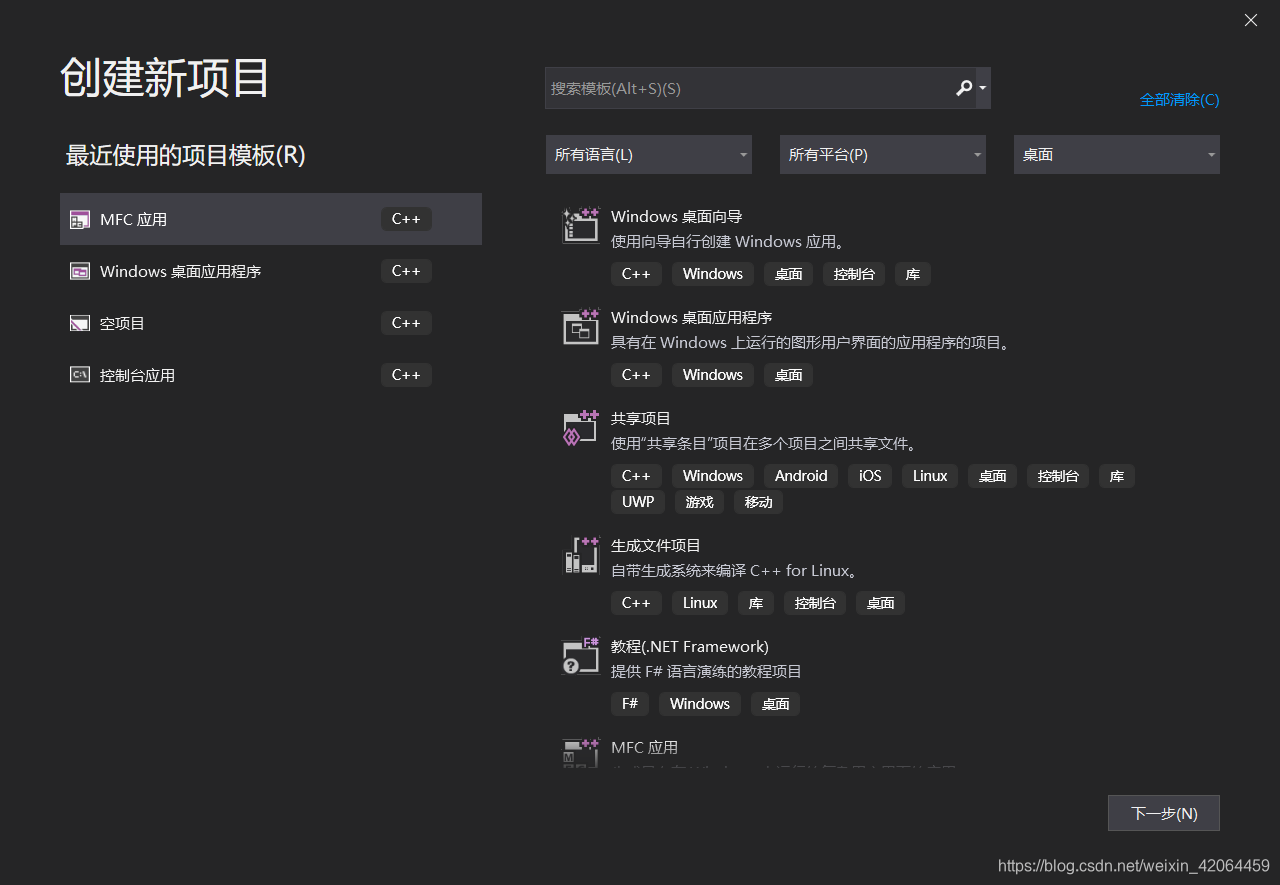Viewport: 1280px width, 885px height.
Task: Select the 共享项目 template icon
Action: coord(580,427)
